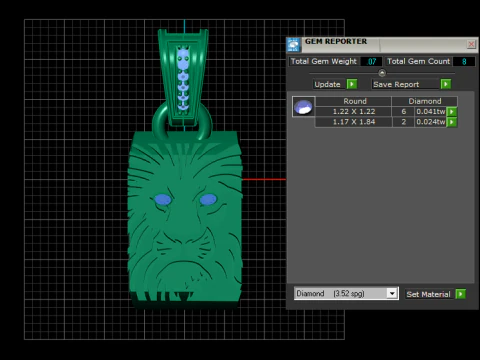
Task: Click the quantity 6 cell
Action: click(403, 112)
